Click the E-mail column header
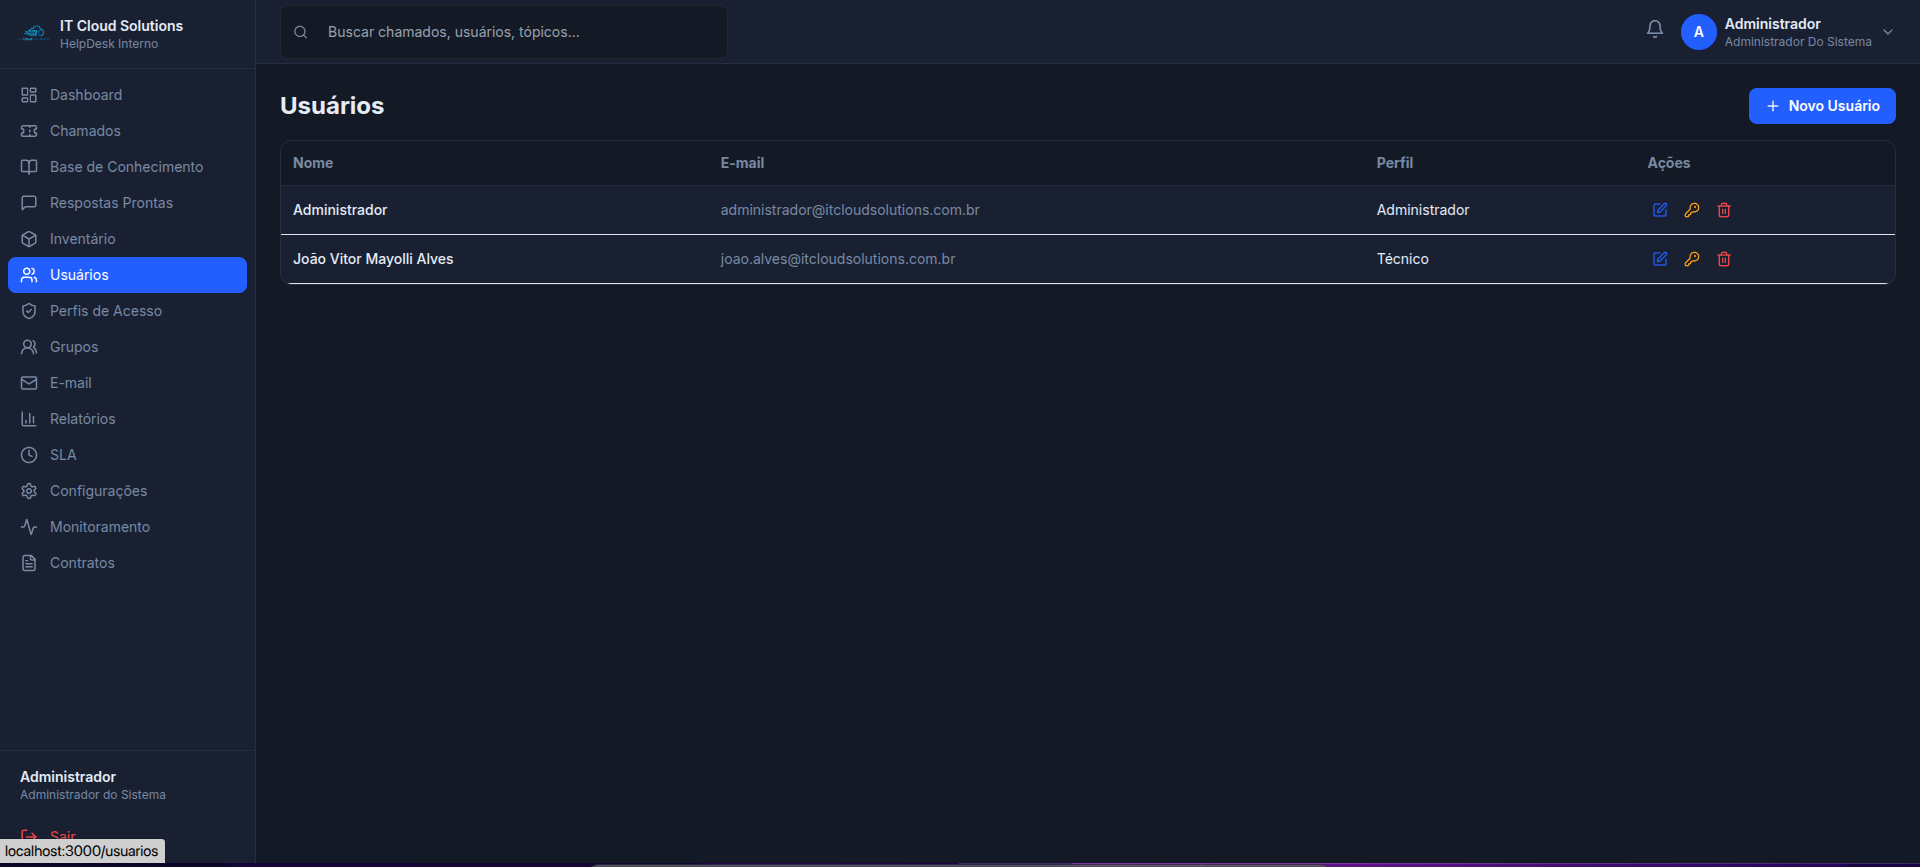 742,163
